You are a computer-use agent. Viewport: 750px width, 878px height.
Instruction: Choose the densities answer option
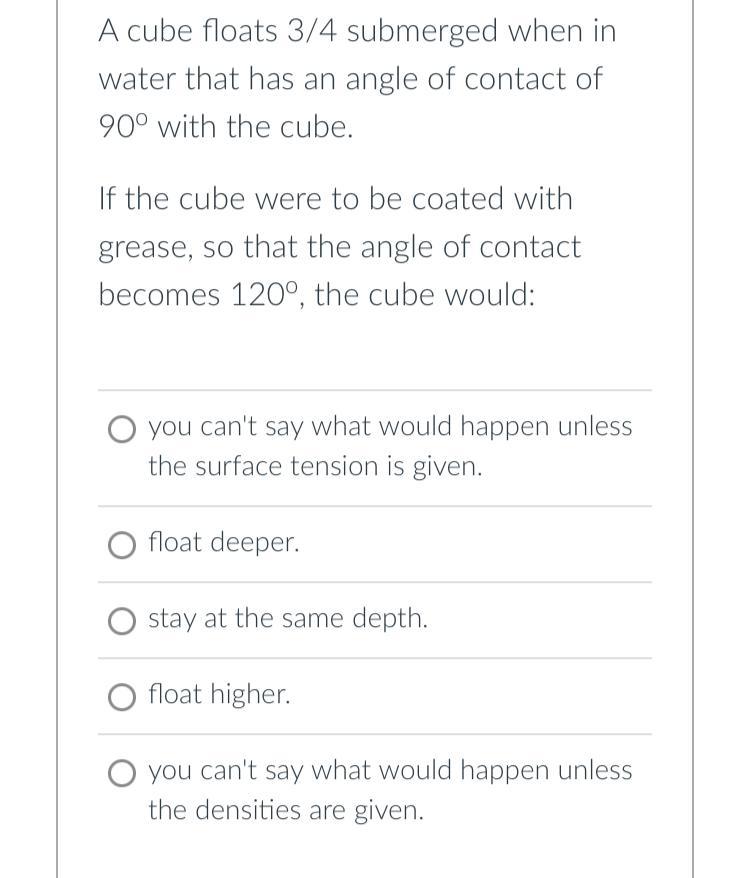click(122, 772)
